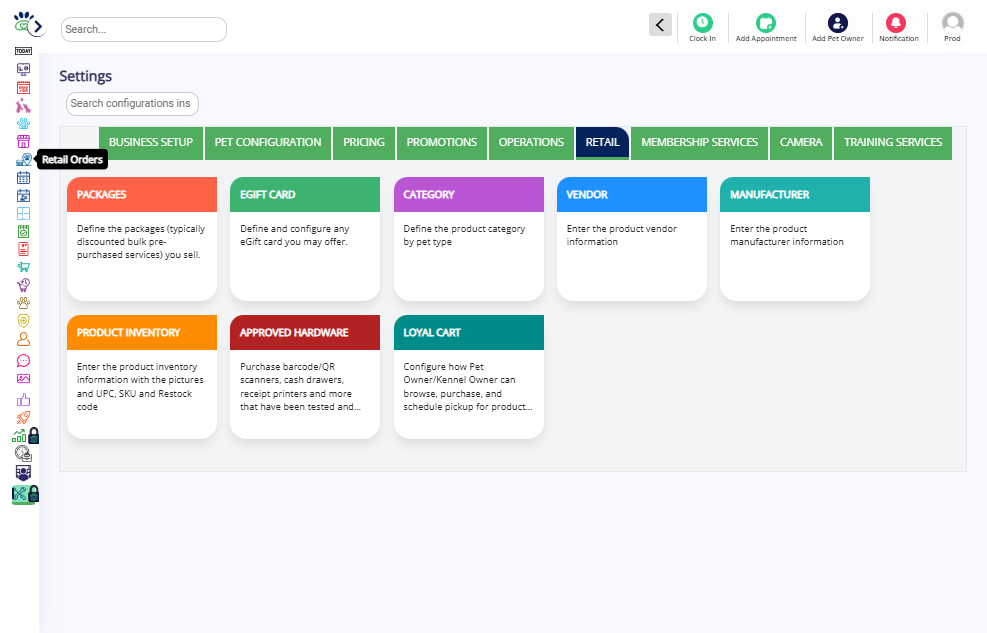The image size is (987, 633).
Task: Click the top search field
Action: tap(144, 30)
